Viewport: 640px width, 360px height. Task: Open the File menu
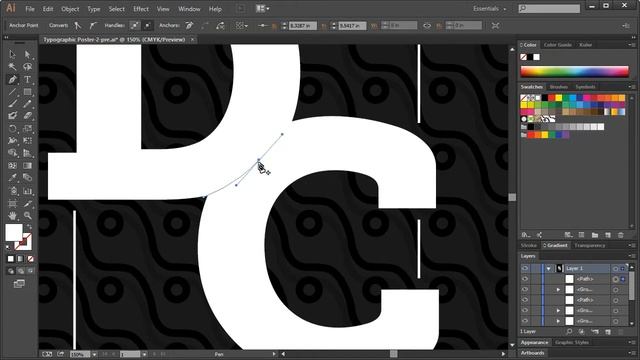30,9
